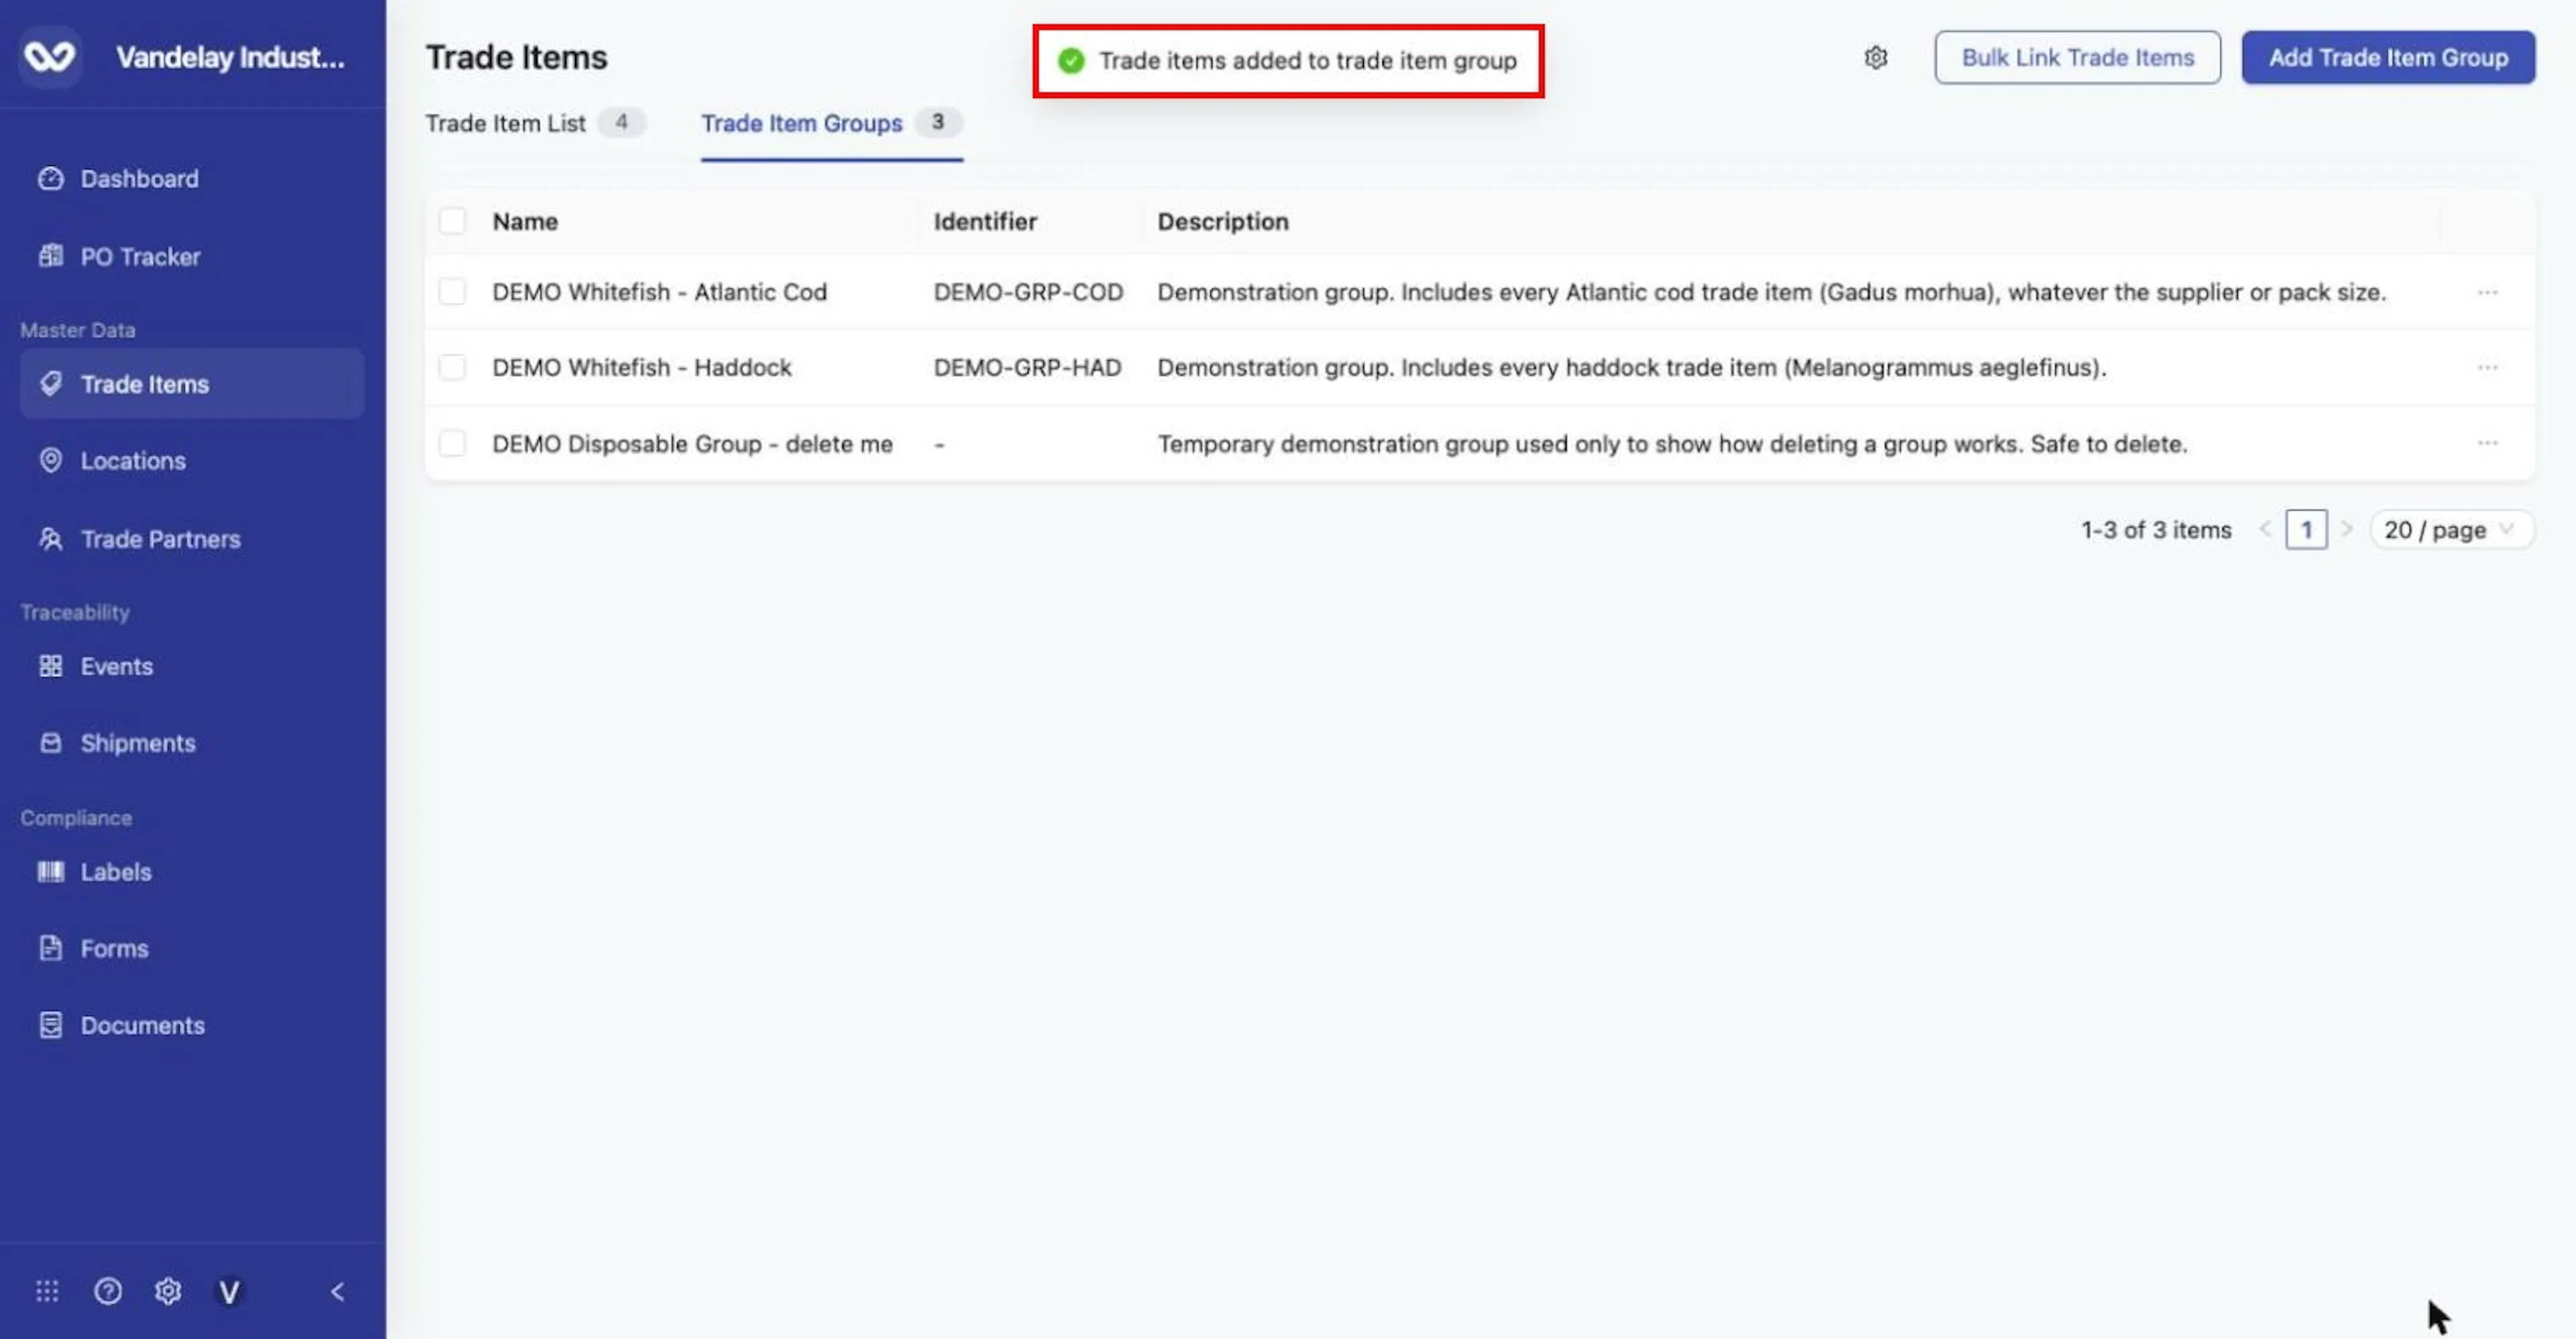Click the DEMO-GRP-COD identifier cell
This screenshot has height=1339, width=2576.
[x=1028, y=292]
